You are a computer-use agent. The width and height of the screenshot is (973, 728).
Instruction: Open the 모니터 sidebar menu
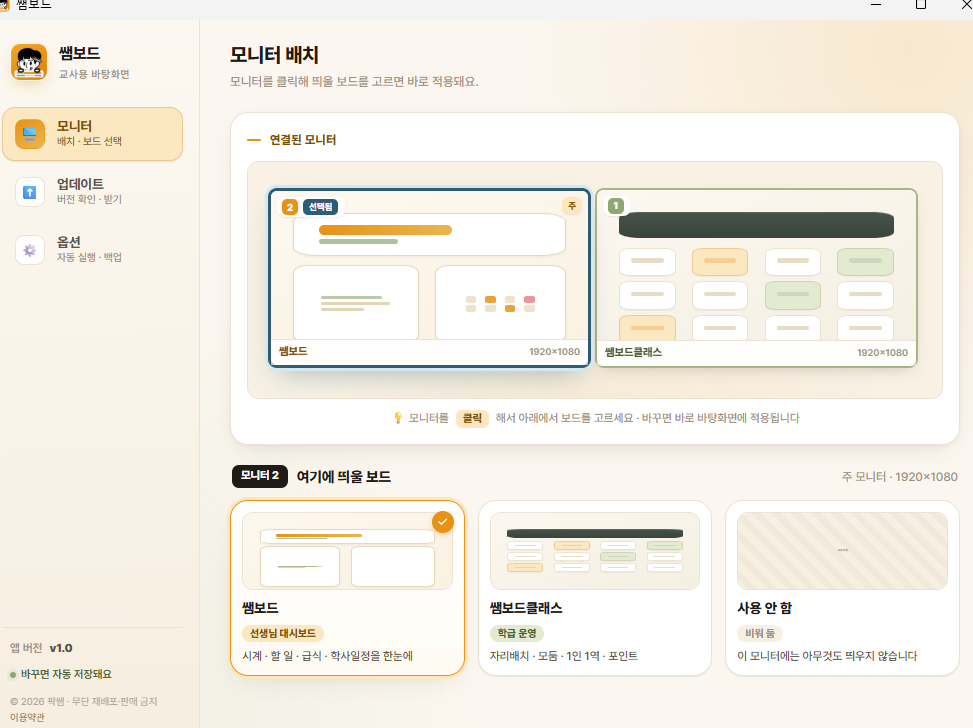(x=92, y=134)
